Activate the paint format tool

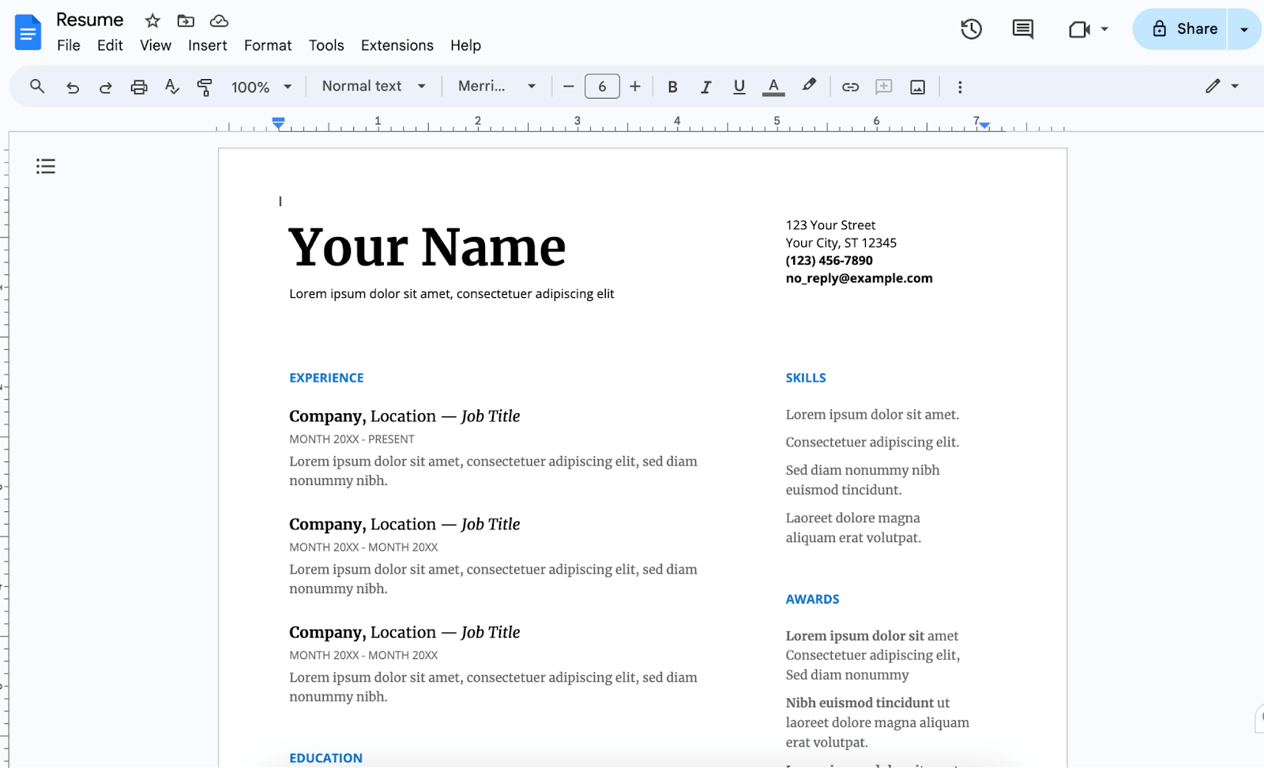pyautogui.click(x=205, y=87)
